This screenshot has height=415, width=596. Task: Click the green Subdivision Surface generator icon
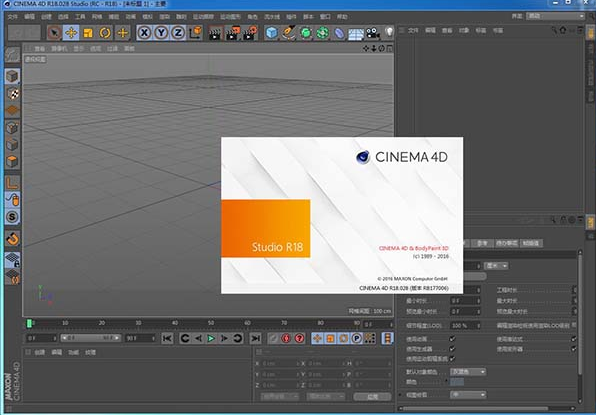pos(306,33)
